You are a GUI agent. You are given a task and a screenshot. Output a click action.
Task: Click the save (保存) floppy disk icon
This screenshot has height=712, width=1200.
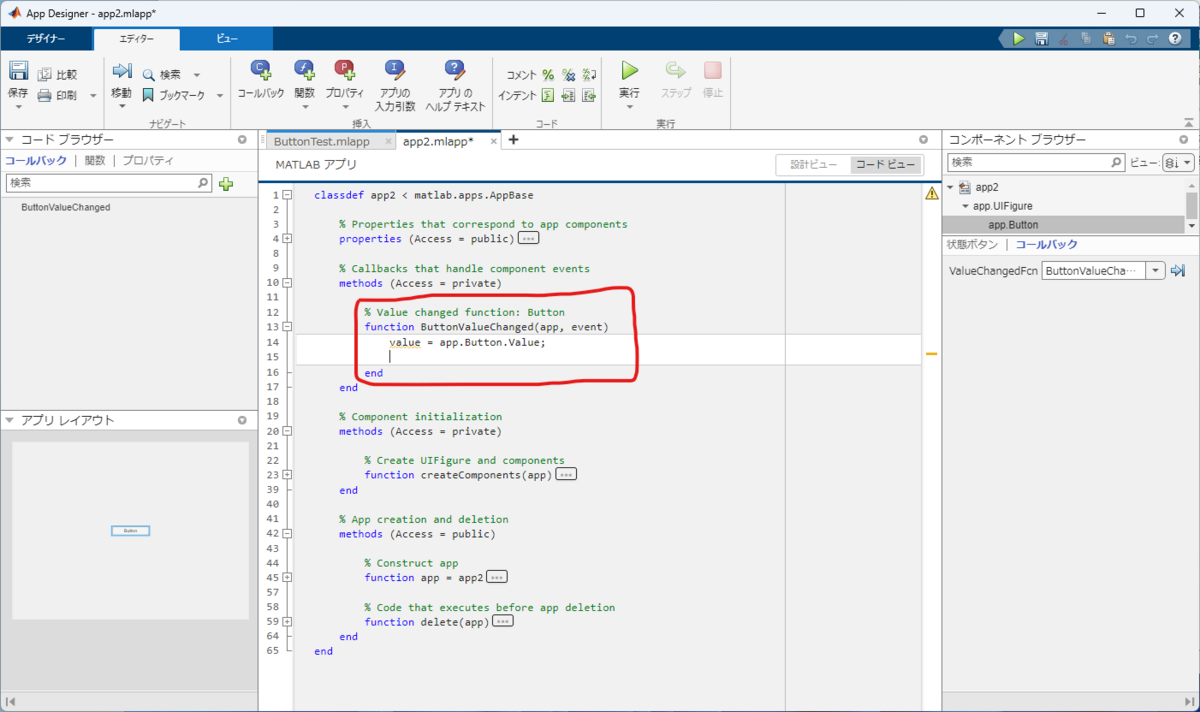pos(18,71)
